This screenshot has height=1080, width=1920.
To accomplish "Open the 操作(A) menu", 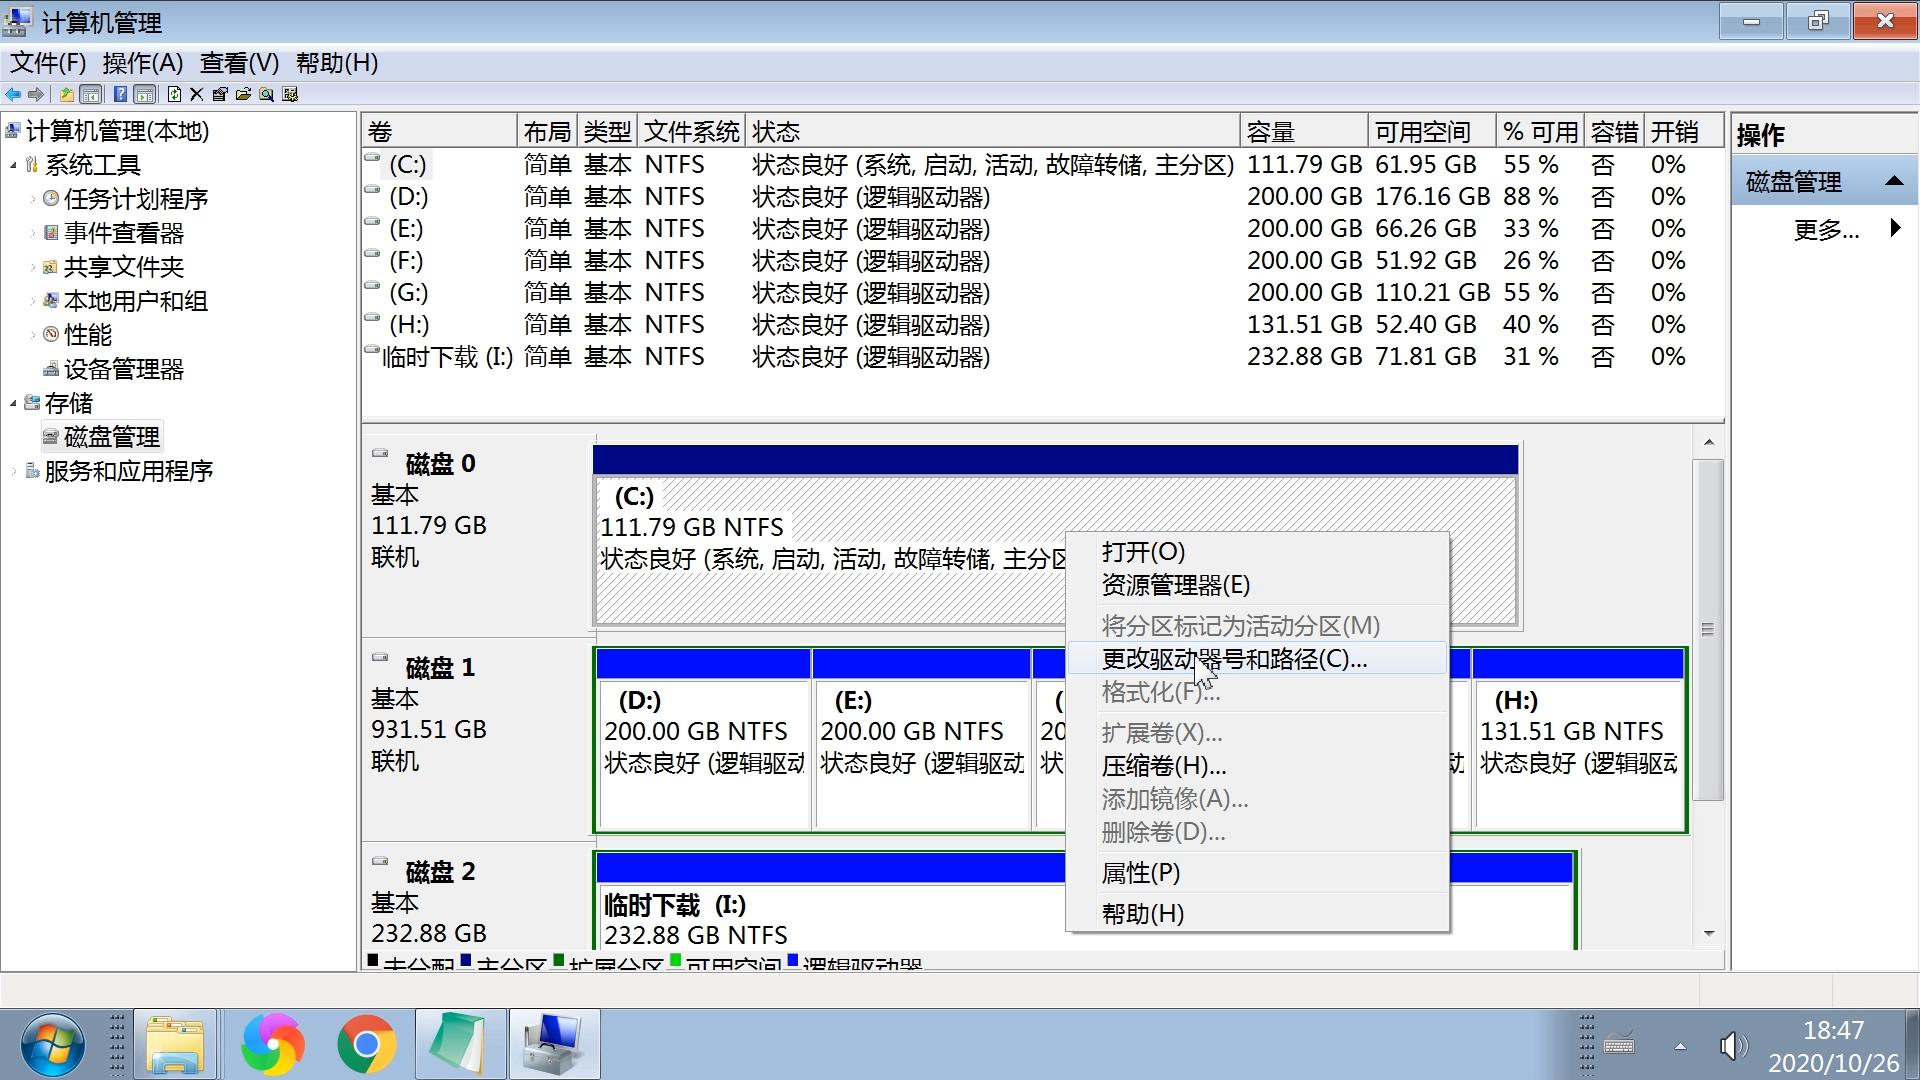I will (142, 63).
